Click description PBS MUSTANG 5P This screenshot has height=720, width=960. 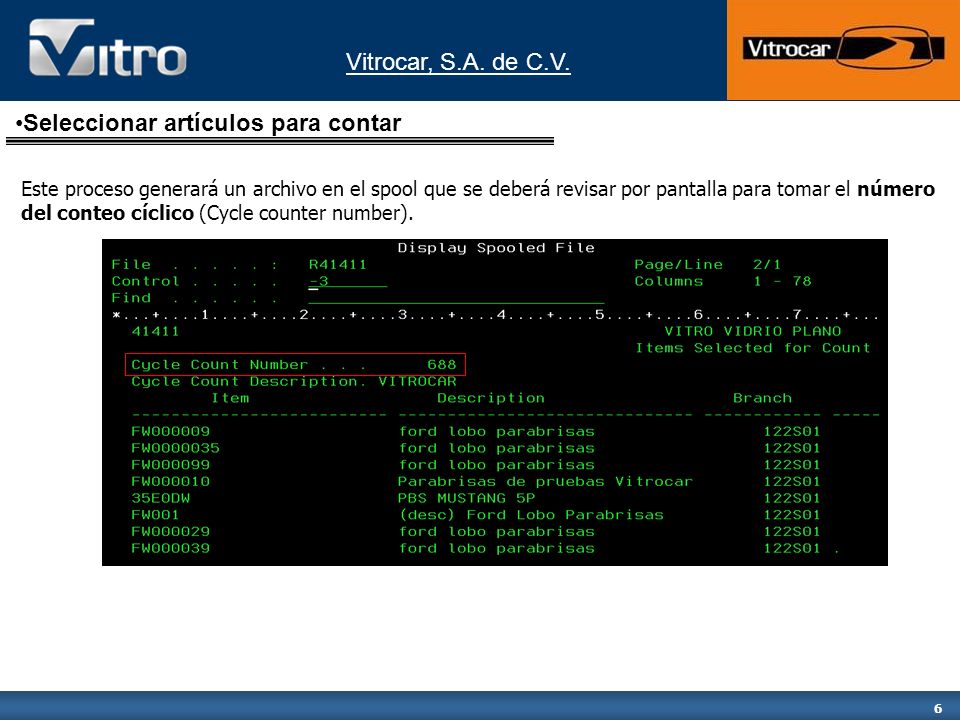click(x=467, y=498)
